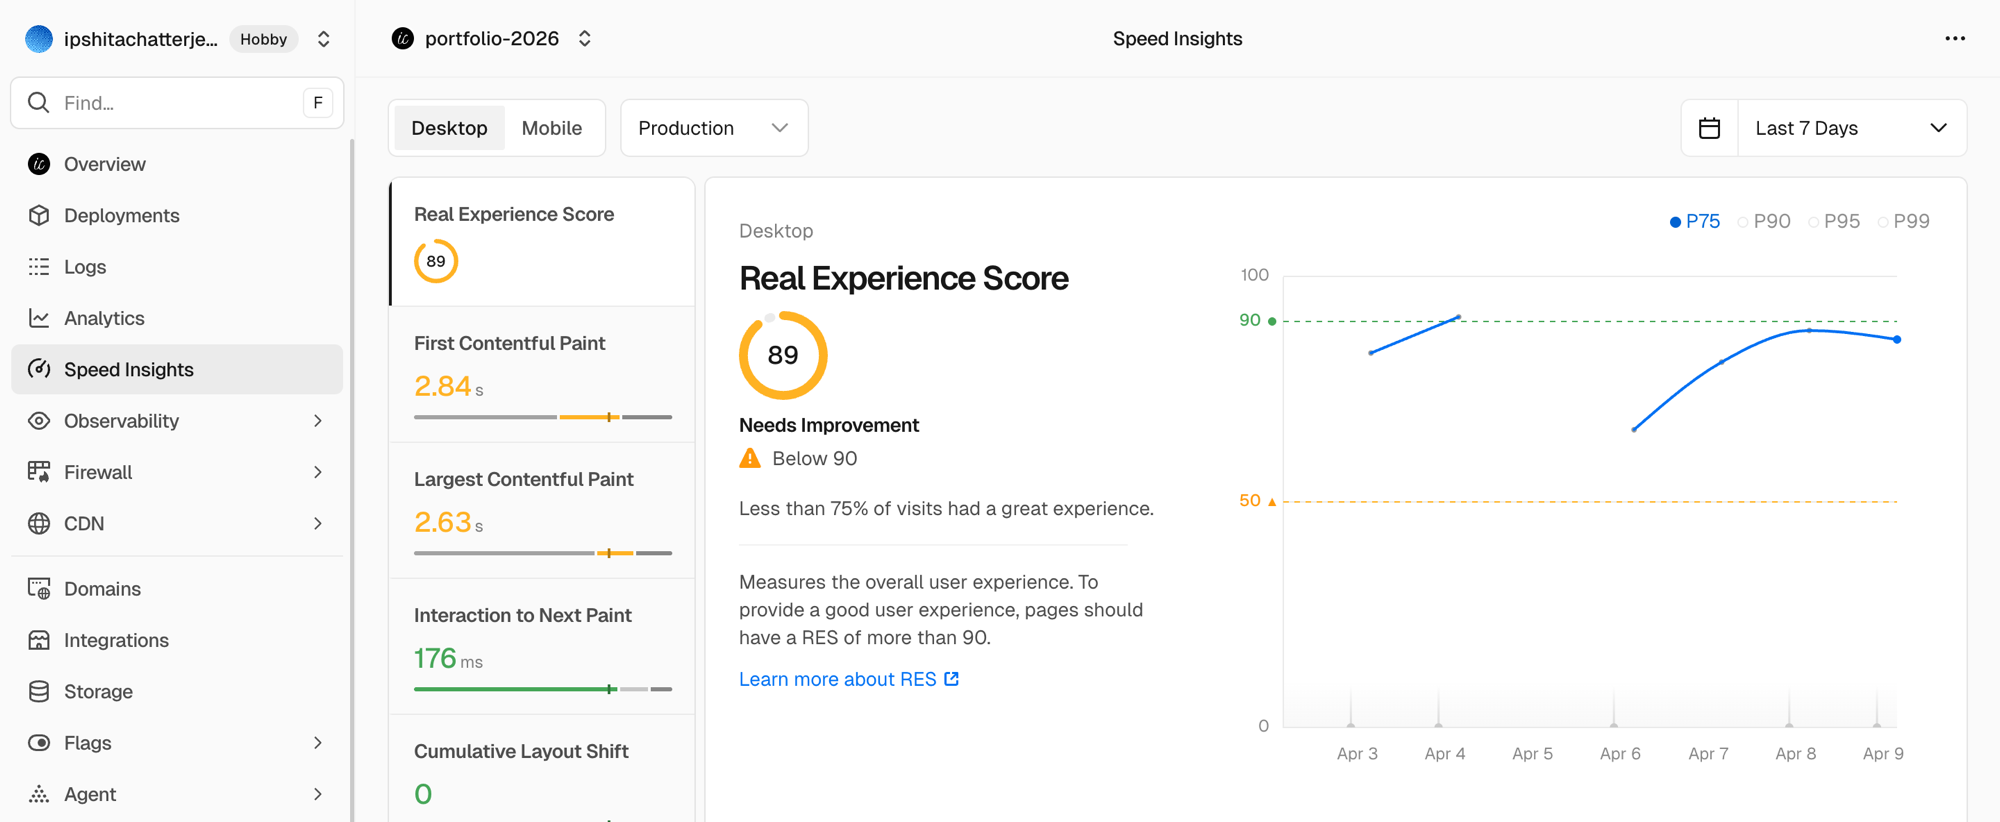Viewport: 2000px width, 822px height.
Task: Click the Integrations store icon
Action: click(x=39, y=640)
